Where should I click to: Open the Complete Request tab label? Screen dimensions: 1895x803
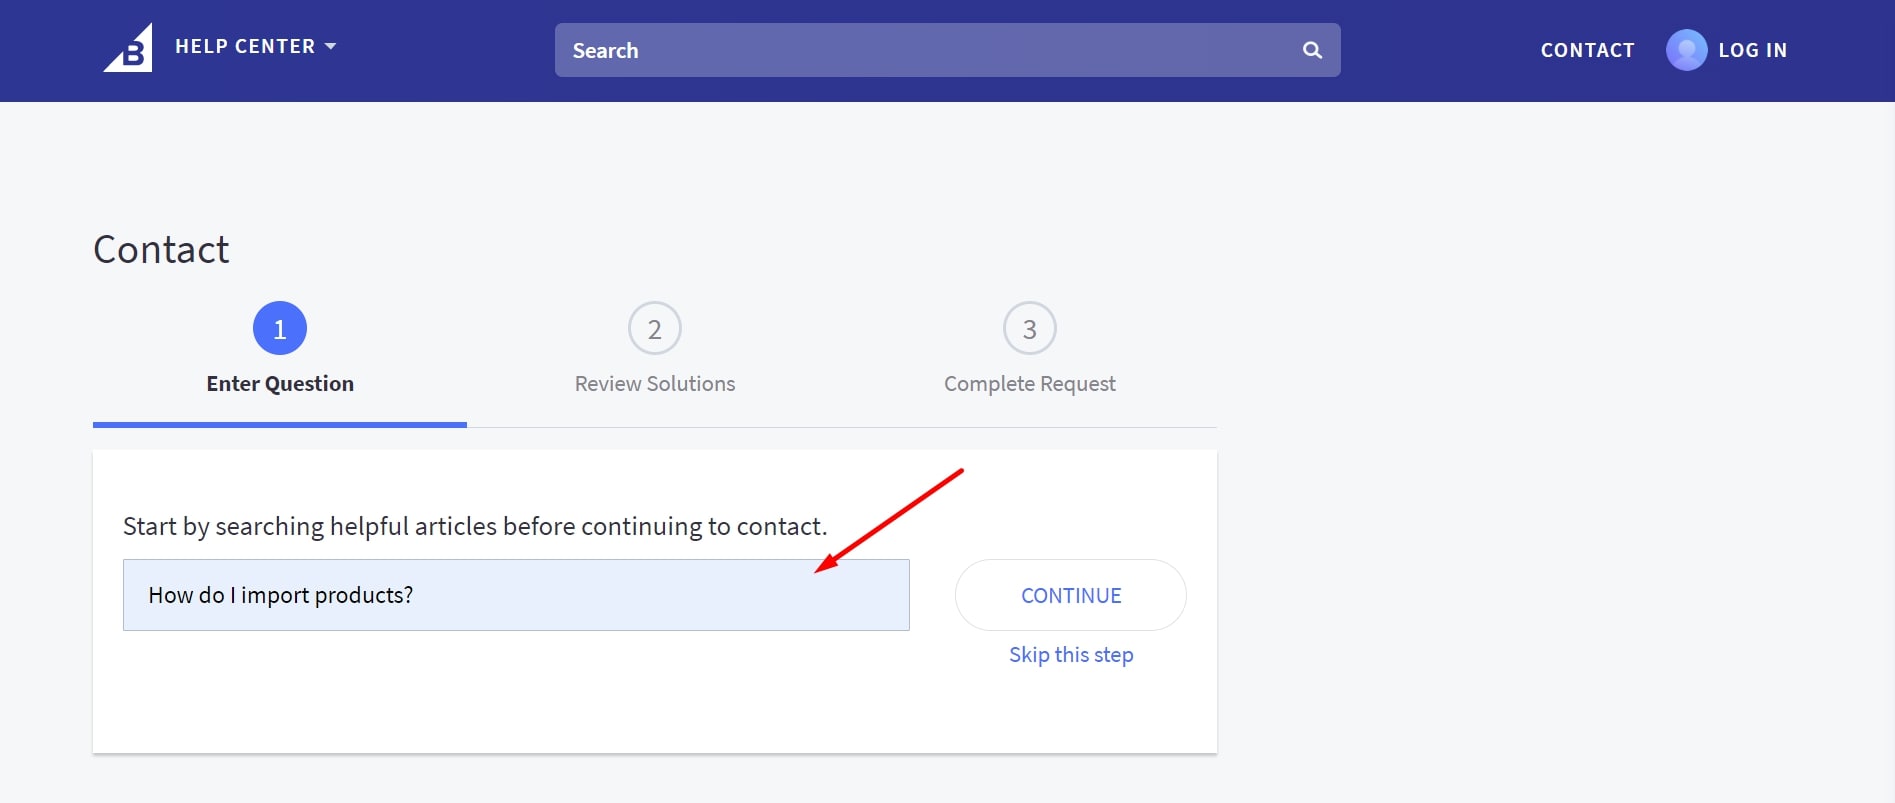pos(1030,384)
